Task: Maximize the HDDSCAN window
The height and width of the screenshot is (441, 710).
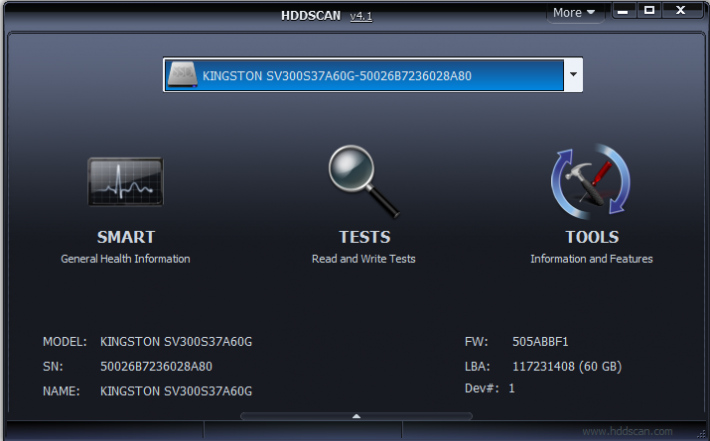Action: pos(649,10)
